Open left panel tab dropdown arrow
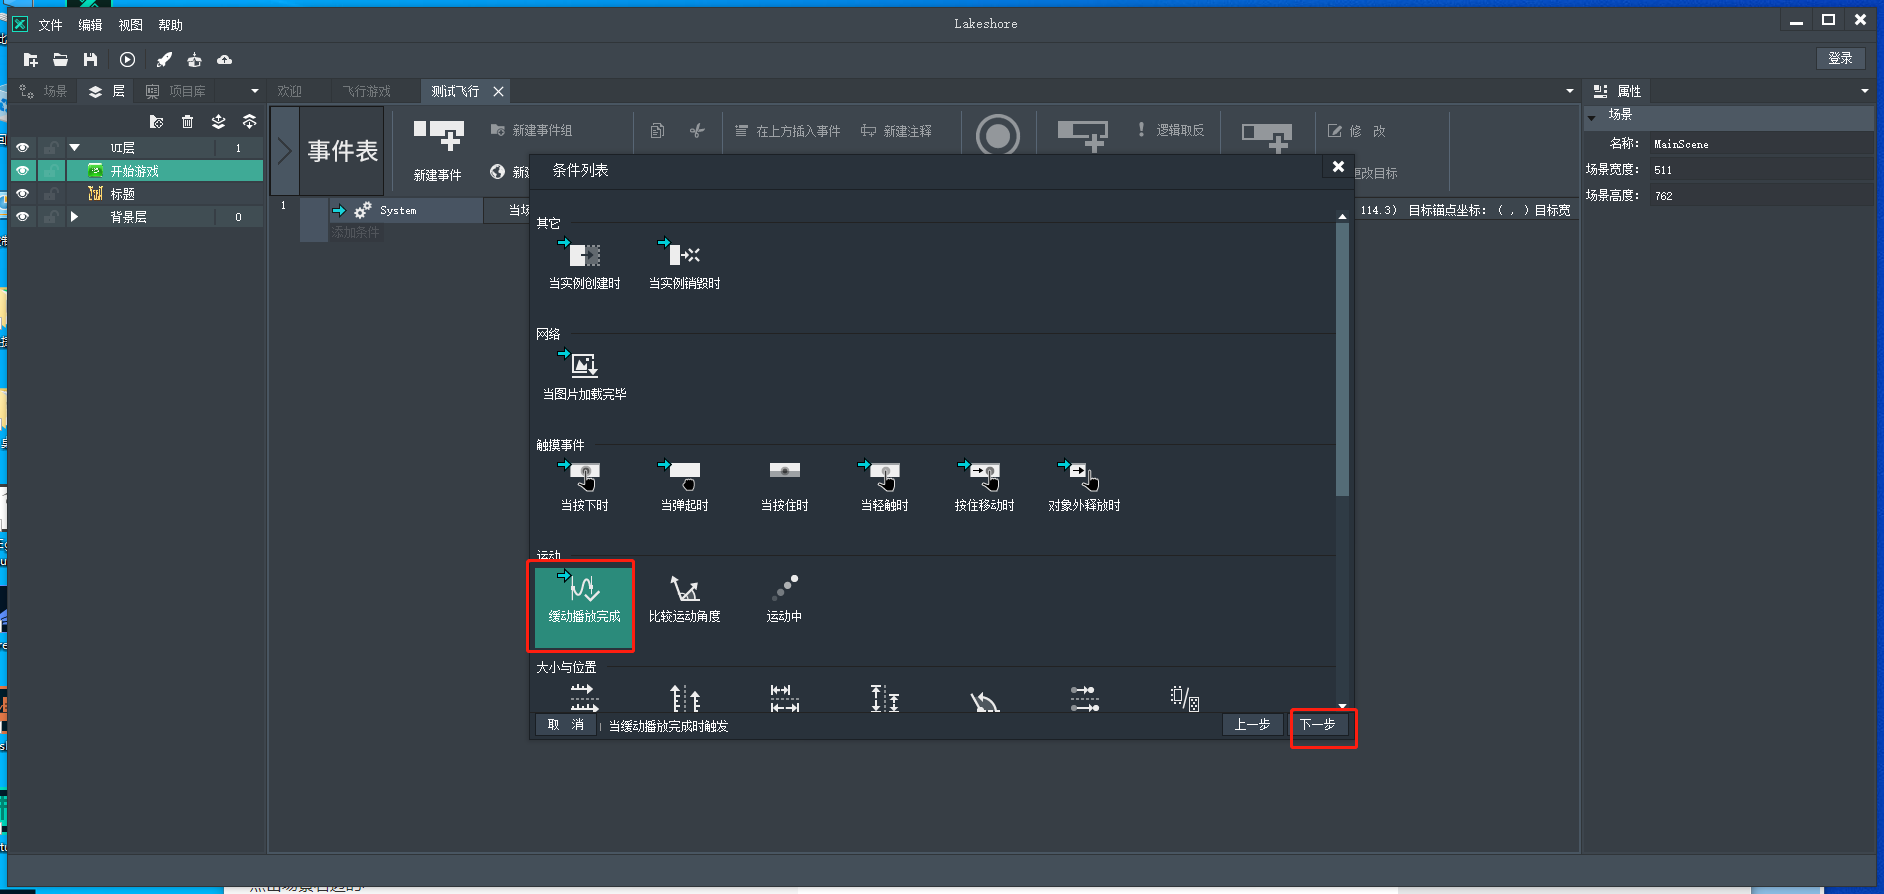 (x=255, y=91)
